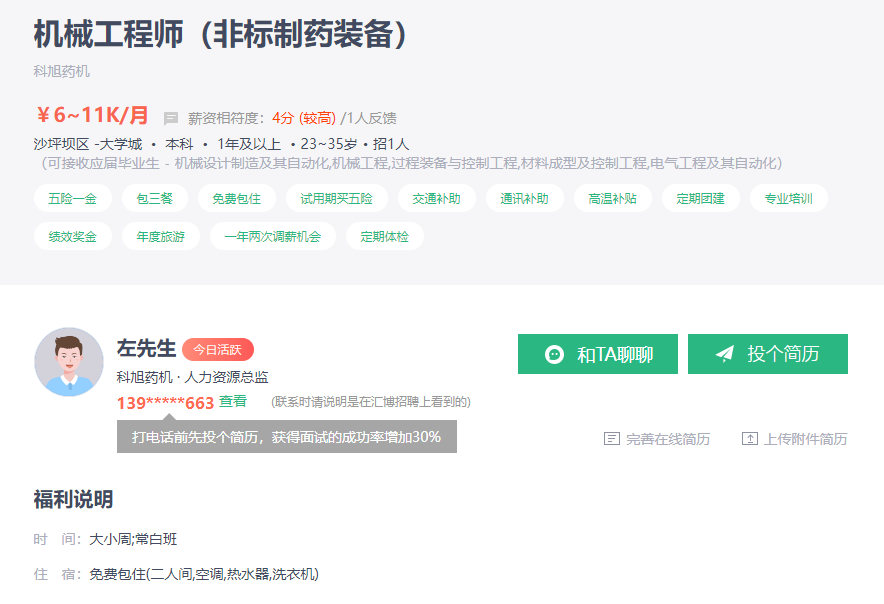Select the 定期团建 benefit tag

coord(701,199)
